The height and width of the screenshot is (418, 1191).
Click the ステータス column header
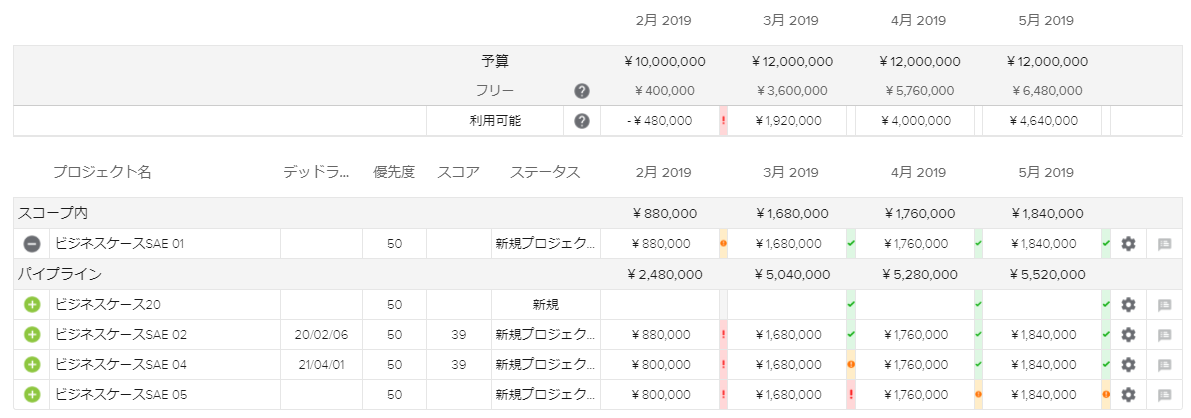point(545,172)
